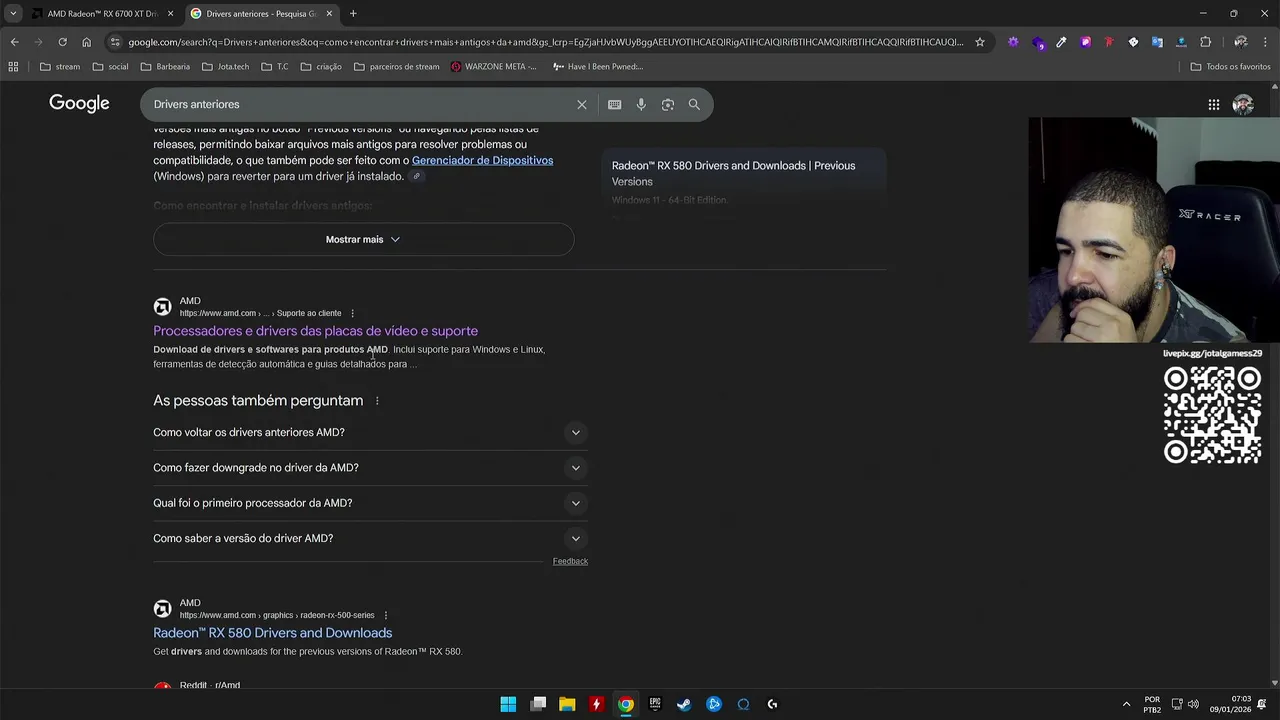Image resolution: width=1280 pixels, height=720 pixels.
Task: Open Radeon RX 580 Drivers and Downloads result
Action: [272, 633]
